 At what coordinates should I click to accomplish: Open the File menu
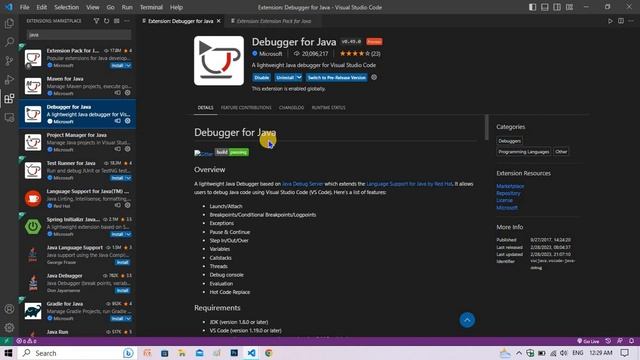(24, 7)
